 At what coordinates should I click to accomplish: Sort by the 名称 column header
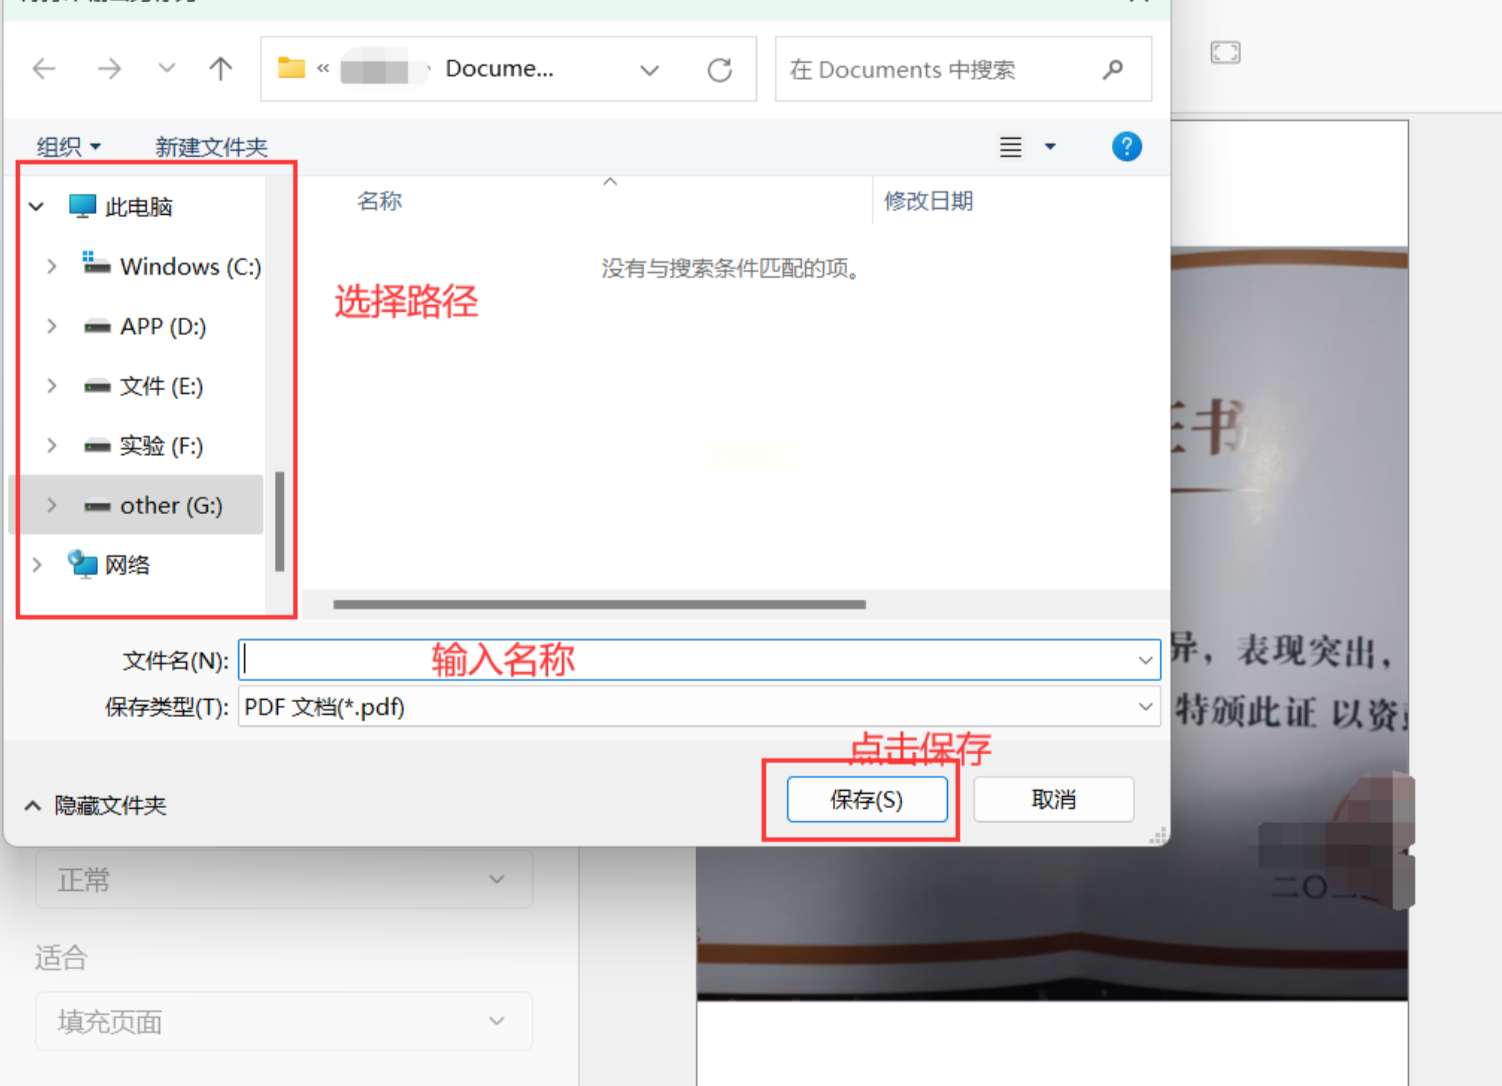[x=379, y=201]
